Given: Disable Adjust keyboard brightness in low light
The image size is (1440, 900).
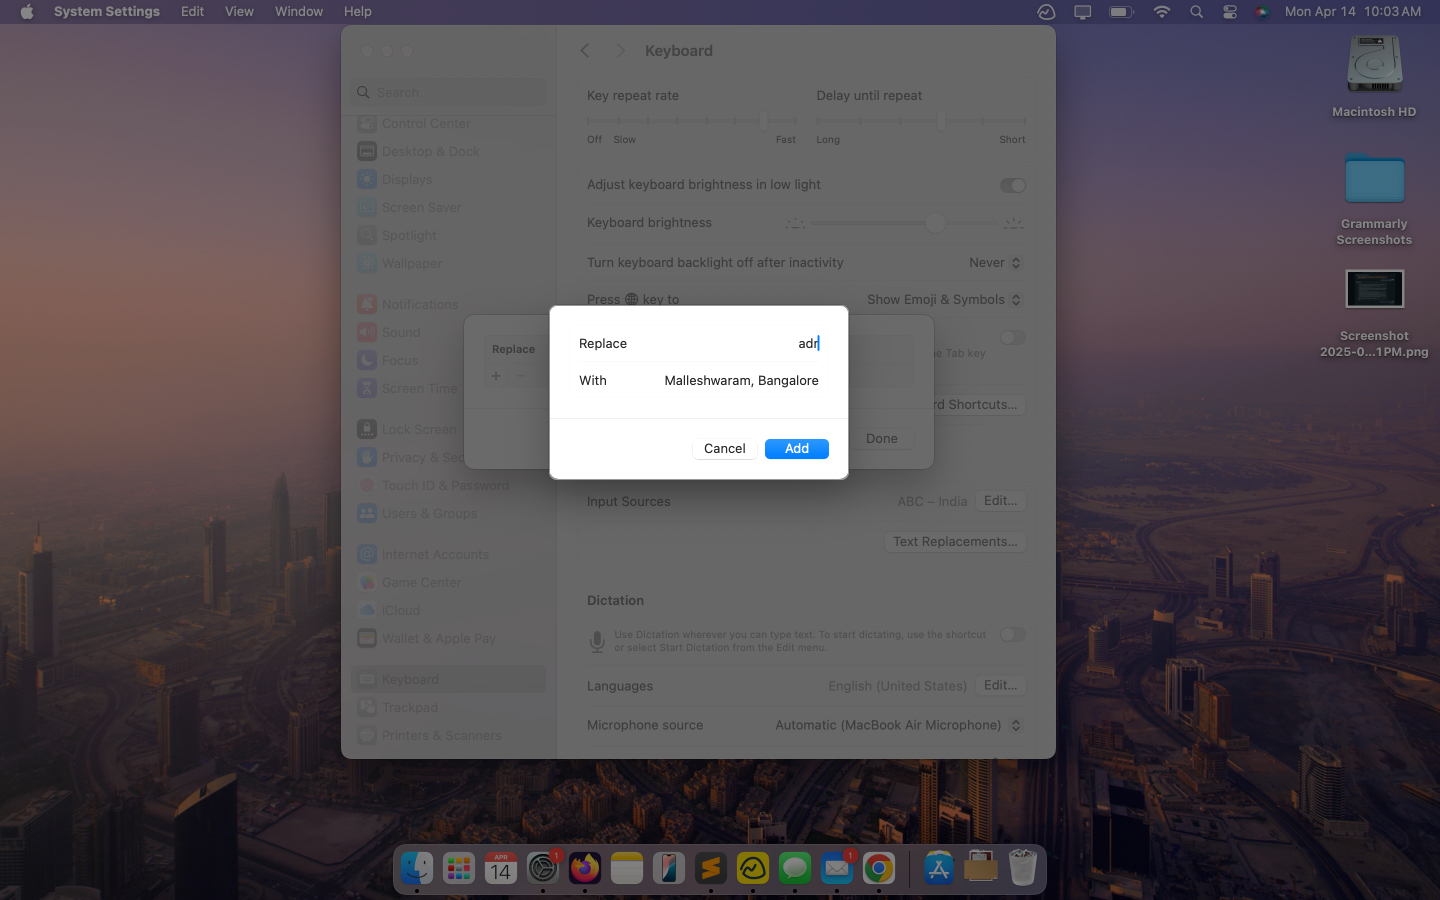Looking at the screenshot, I should point(1012,185).
